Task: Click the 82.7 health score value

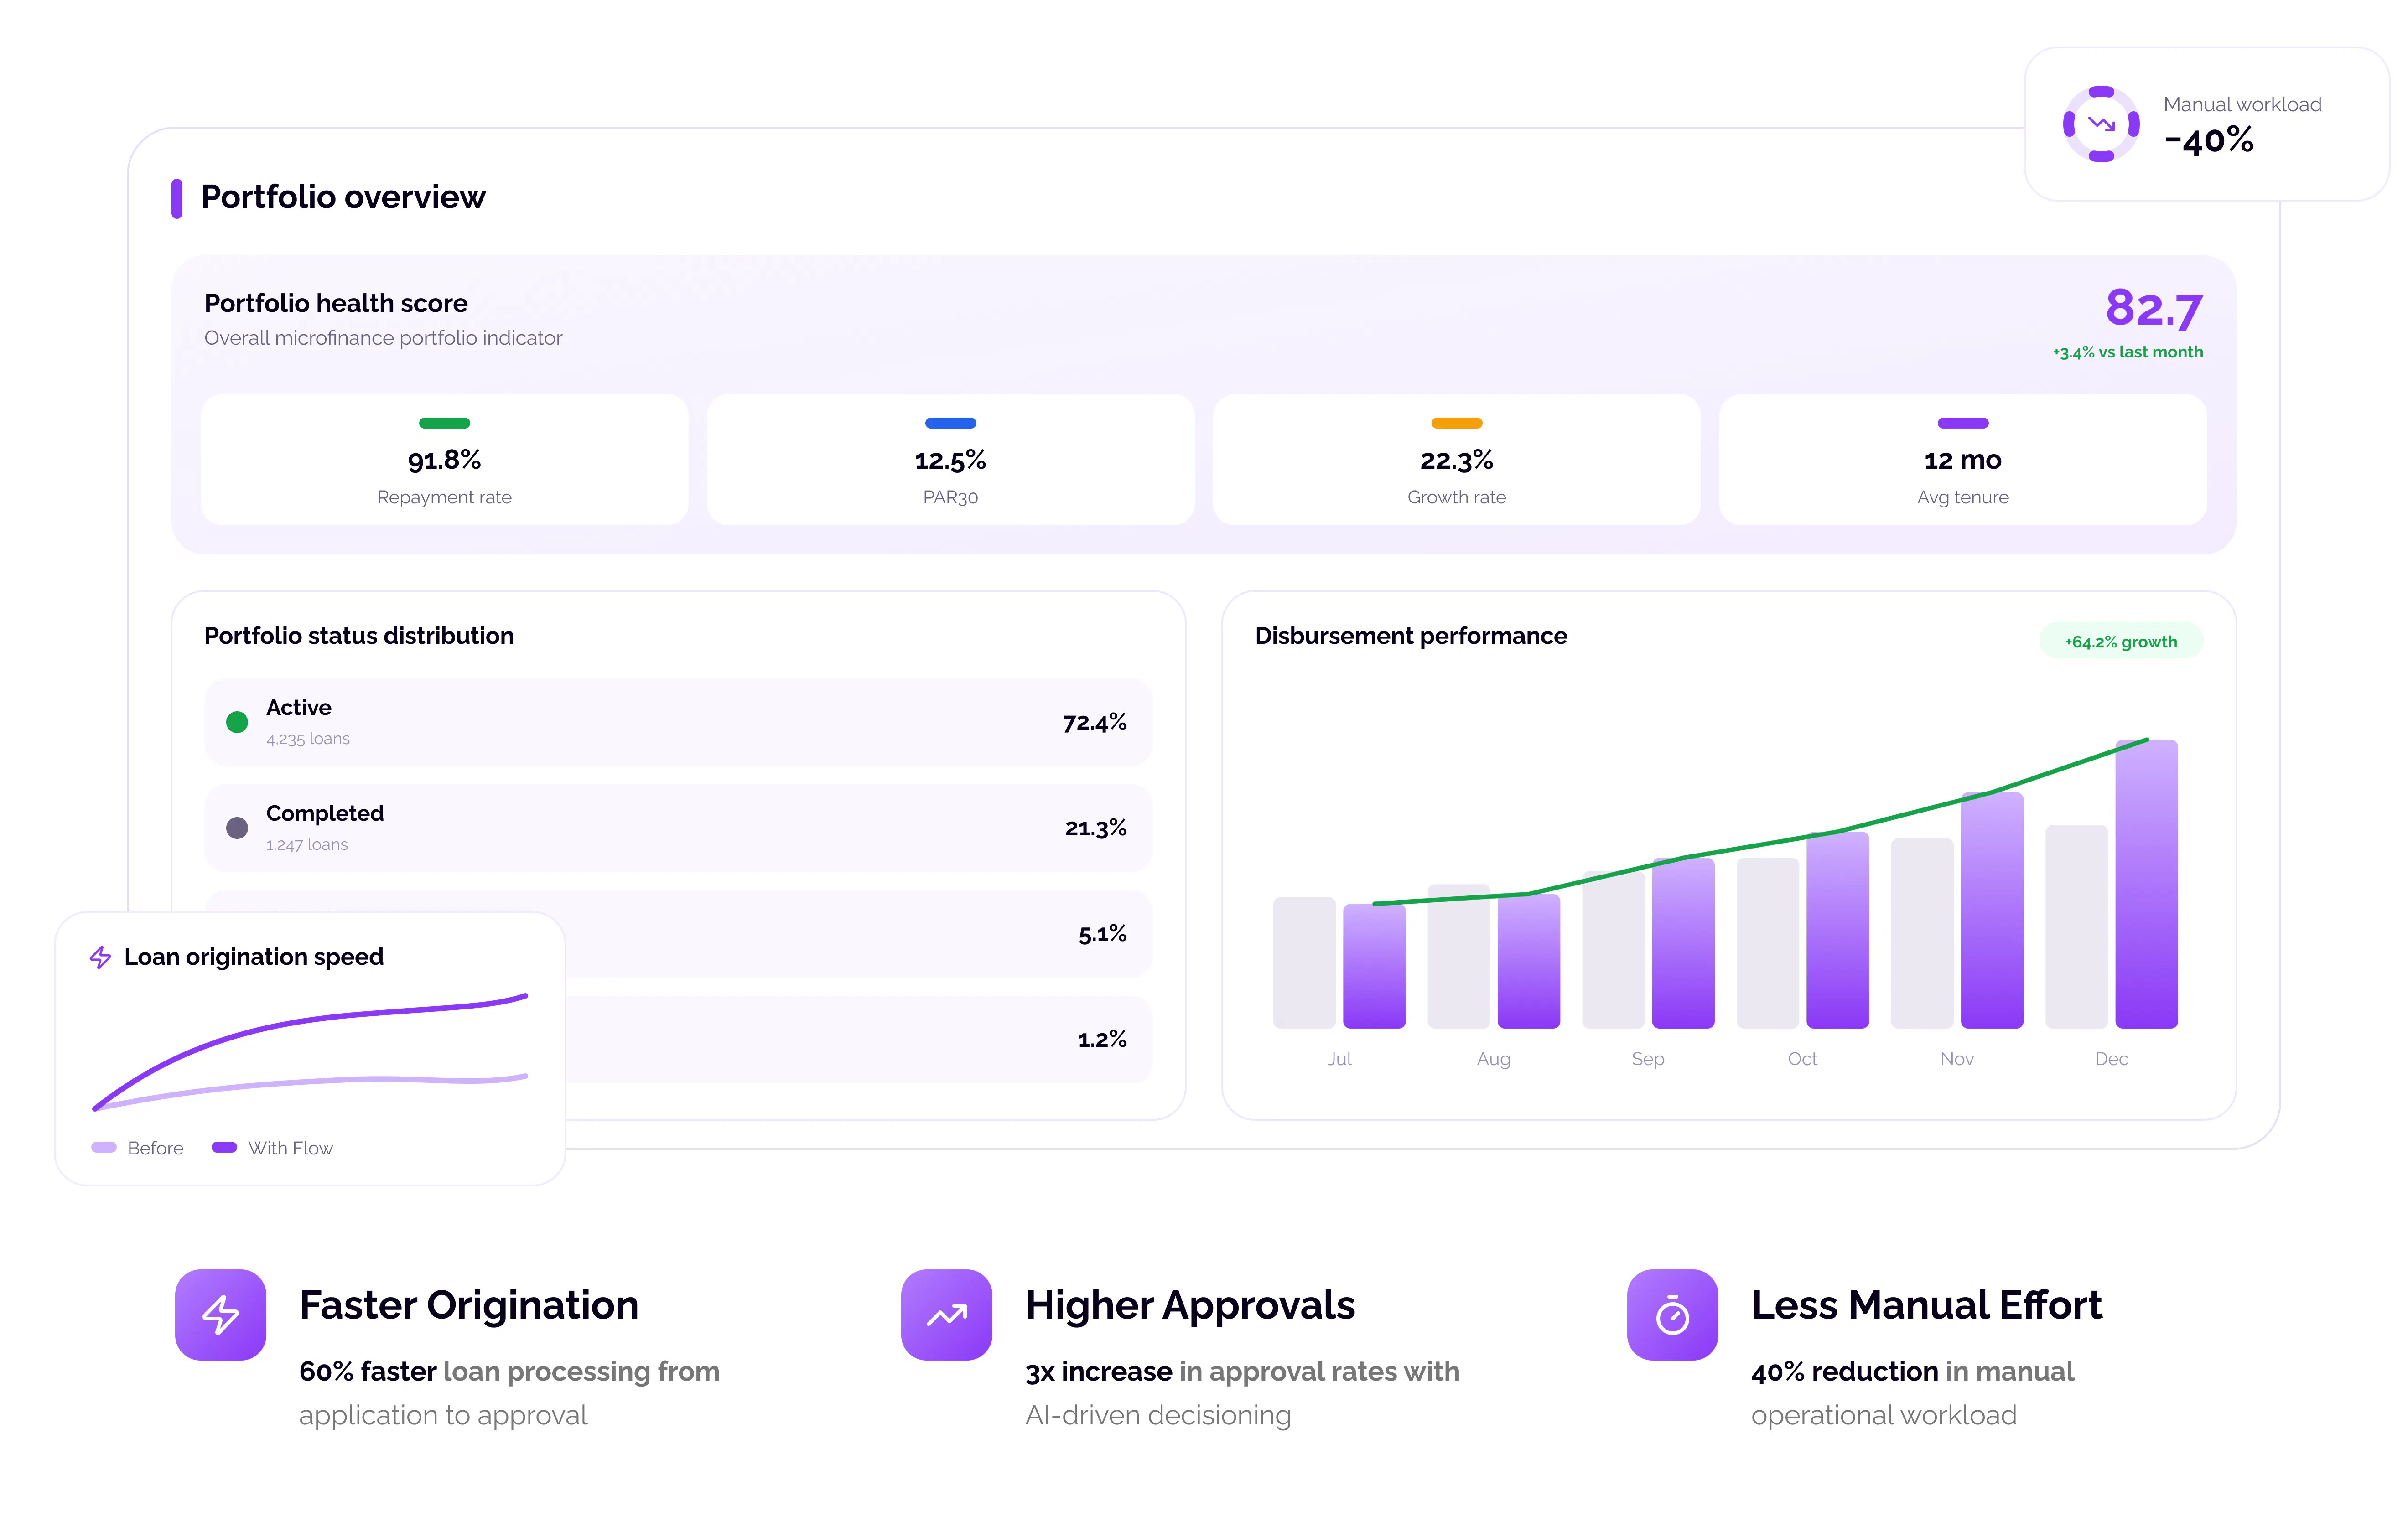Action: [x=2153, y=308]
